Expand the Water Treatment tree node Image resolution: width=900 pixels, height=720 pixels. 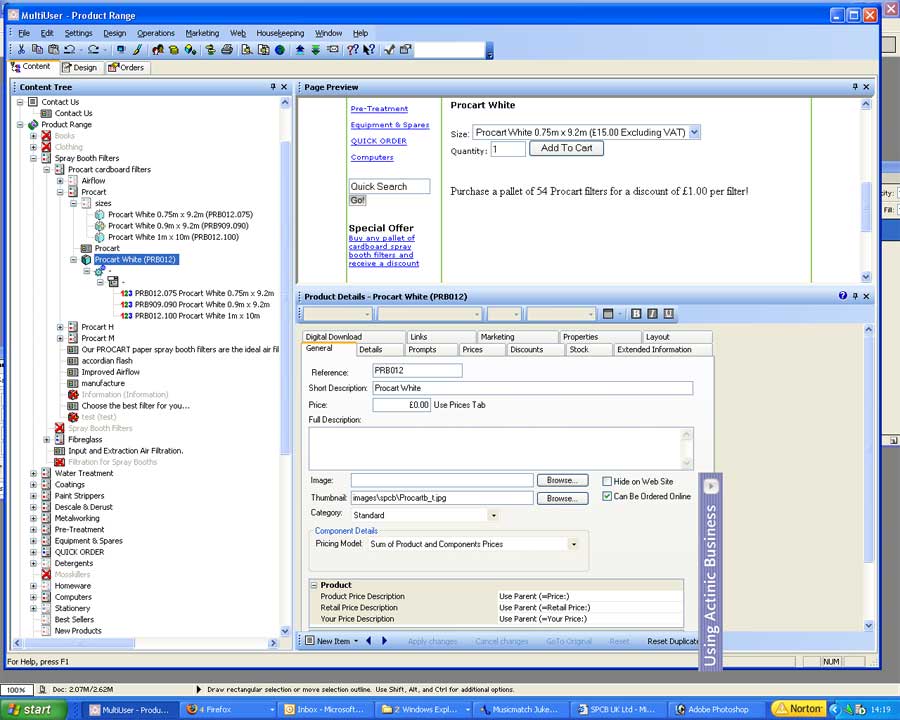[33, 473]
